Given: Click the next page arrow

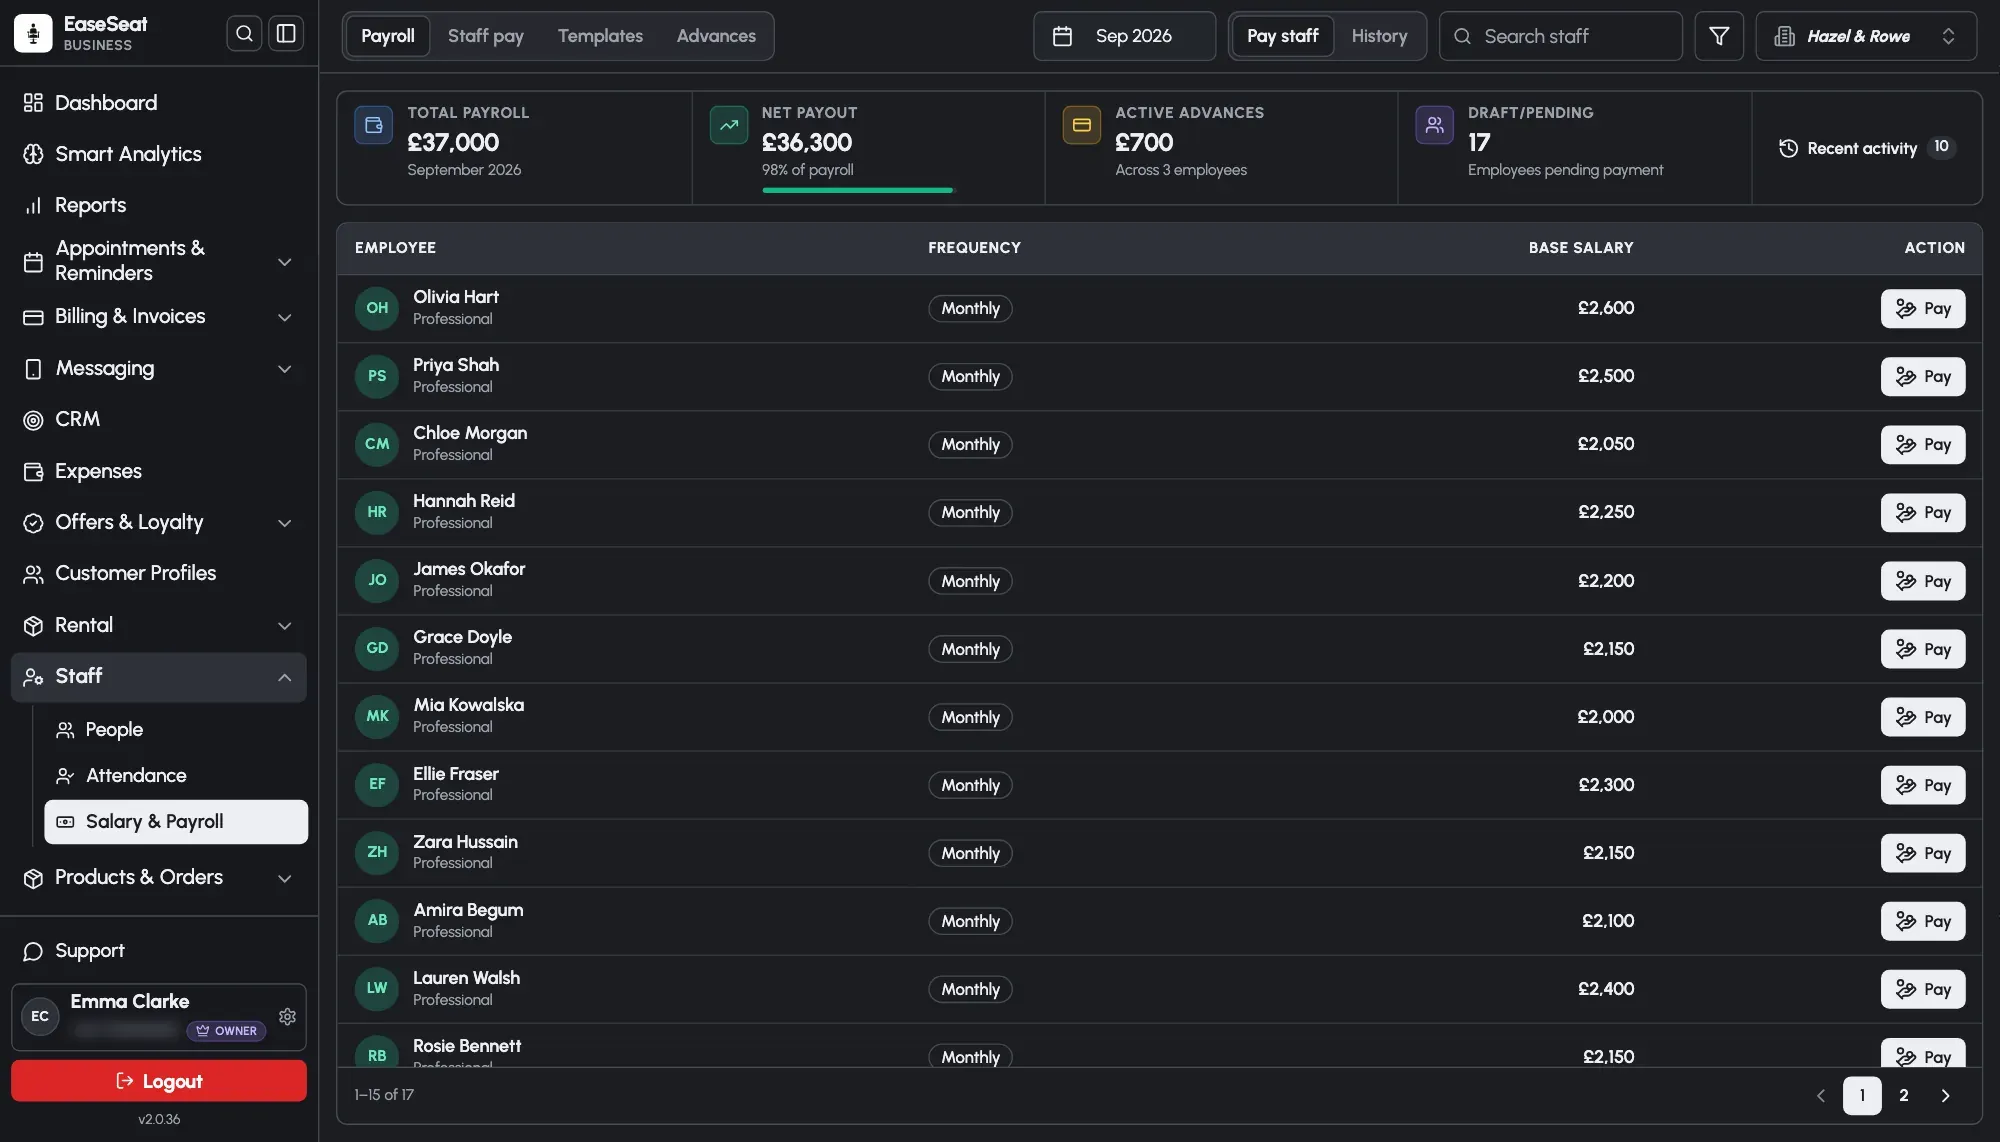Looking at the screenshot, I should (1945, 1095).
